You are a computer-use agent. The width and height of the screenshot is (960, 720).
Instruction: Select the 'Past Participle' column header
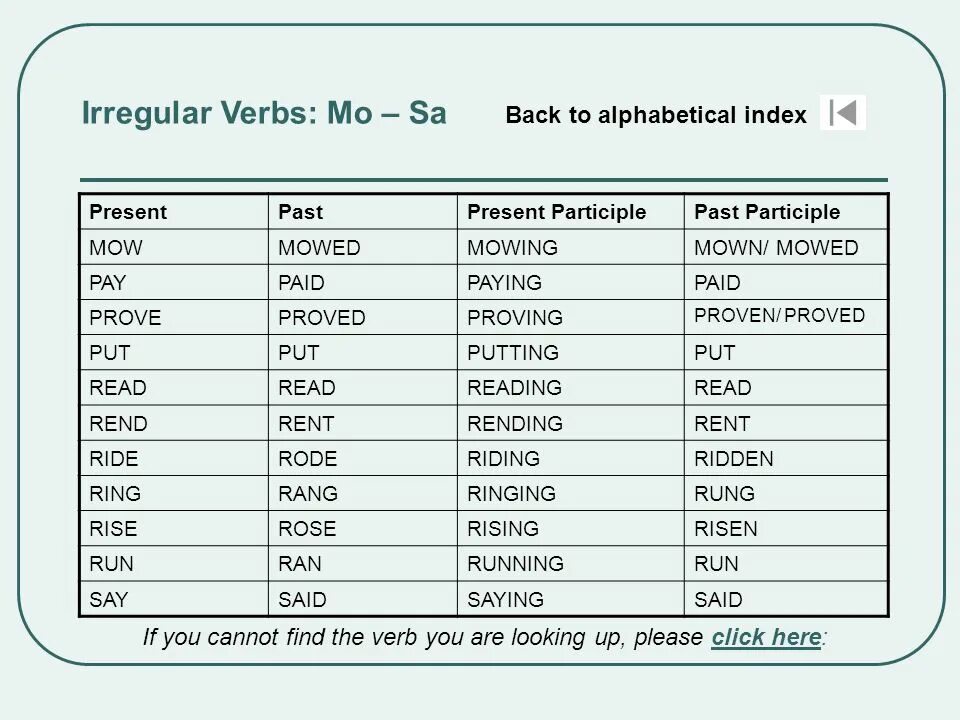tap(786, 212)
